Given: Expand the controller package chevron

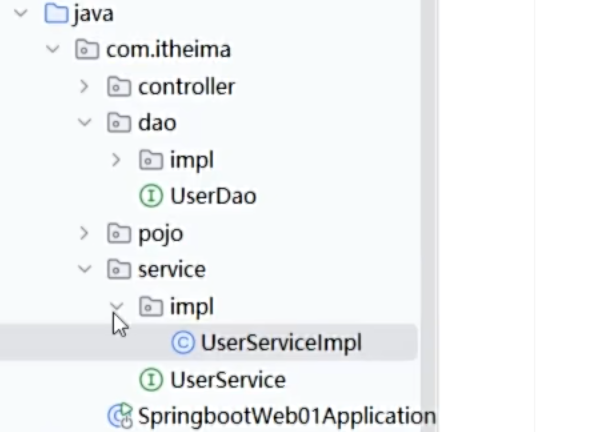Looking at the screenshot, I should 85,87.
